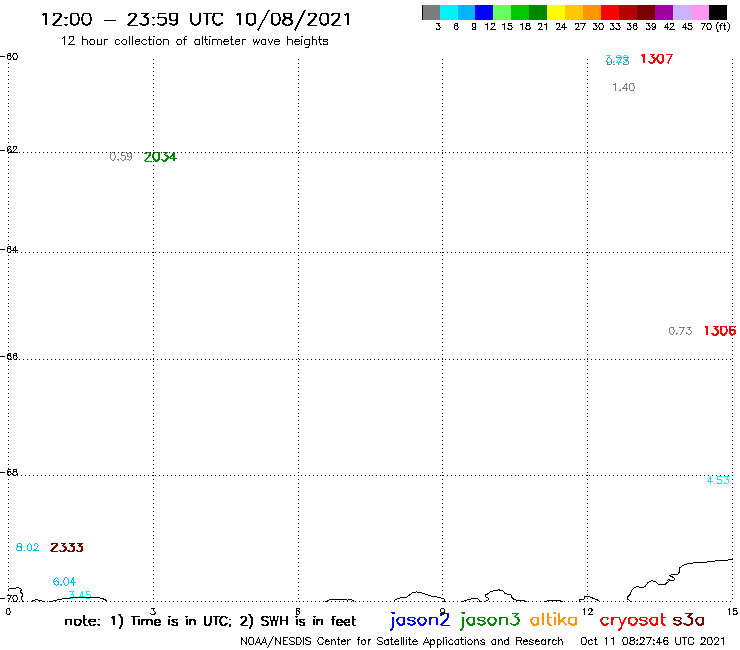Select the gray '1.40' wave height value
The width and height of the screenshot is (740, 650).
pos(623,87)
